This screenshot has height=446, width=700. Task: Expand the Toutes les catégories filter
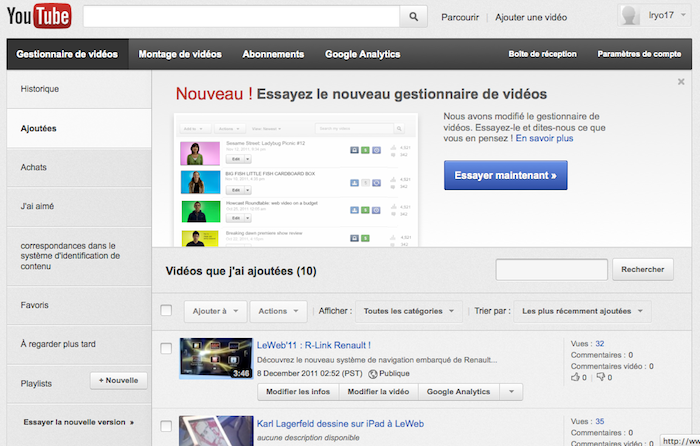(409, 311)
